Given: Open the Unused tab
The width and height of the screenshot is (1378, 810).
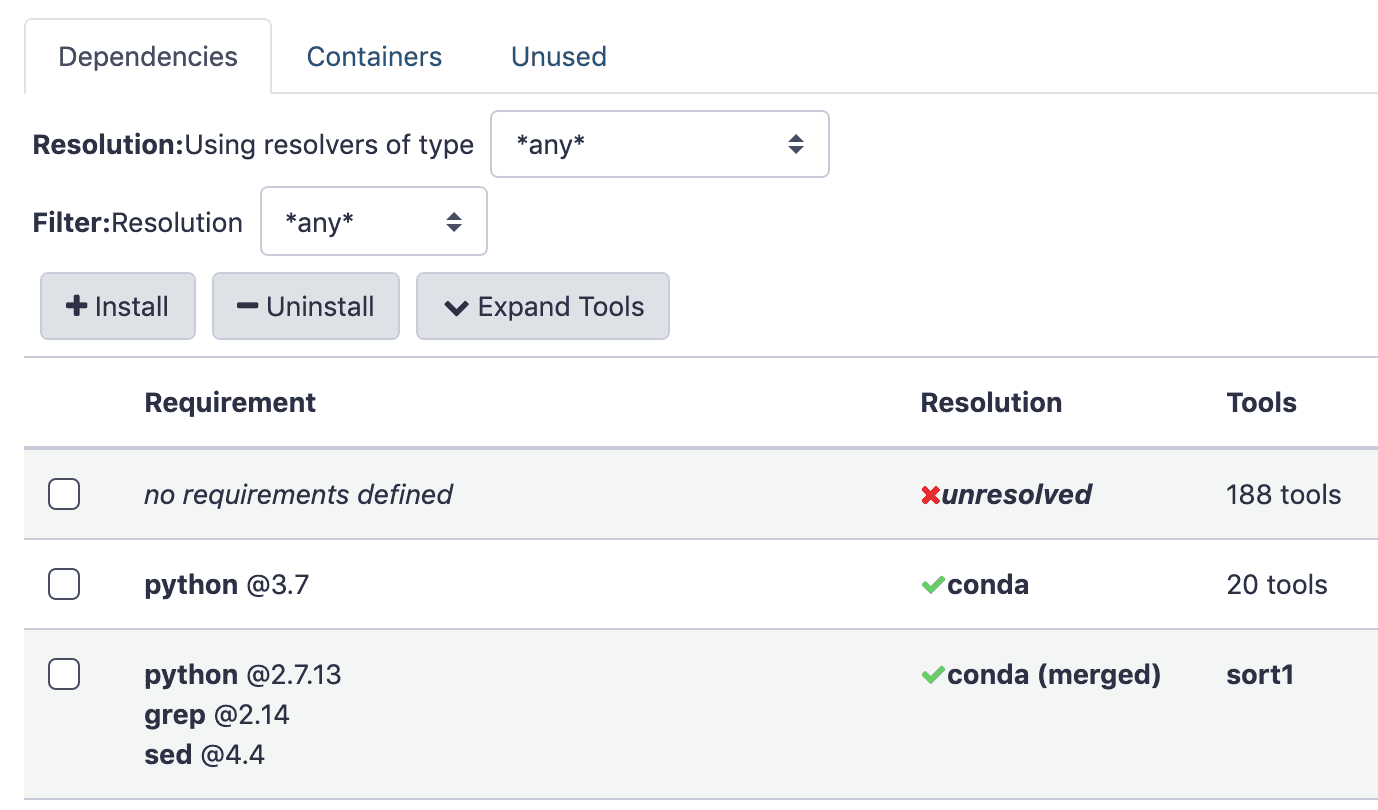Looking at the screenshot, I should click(x=558, y=56).
